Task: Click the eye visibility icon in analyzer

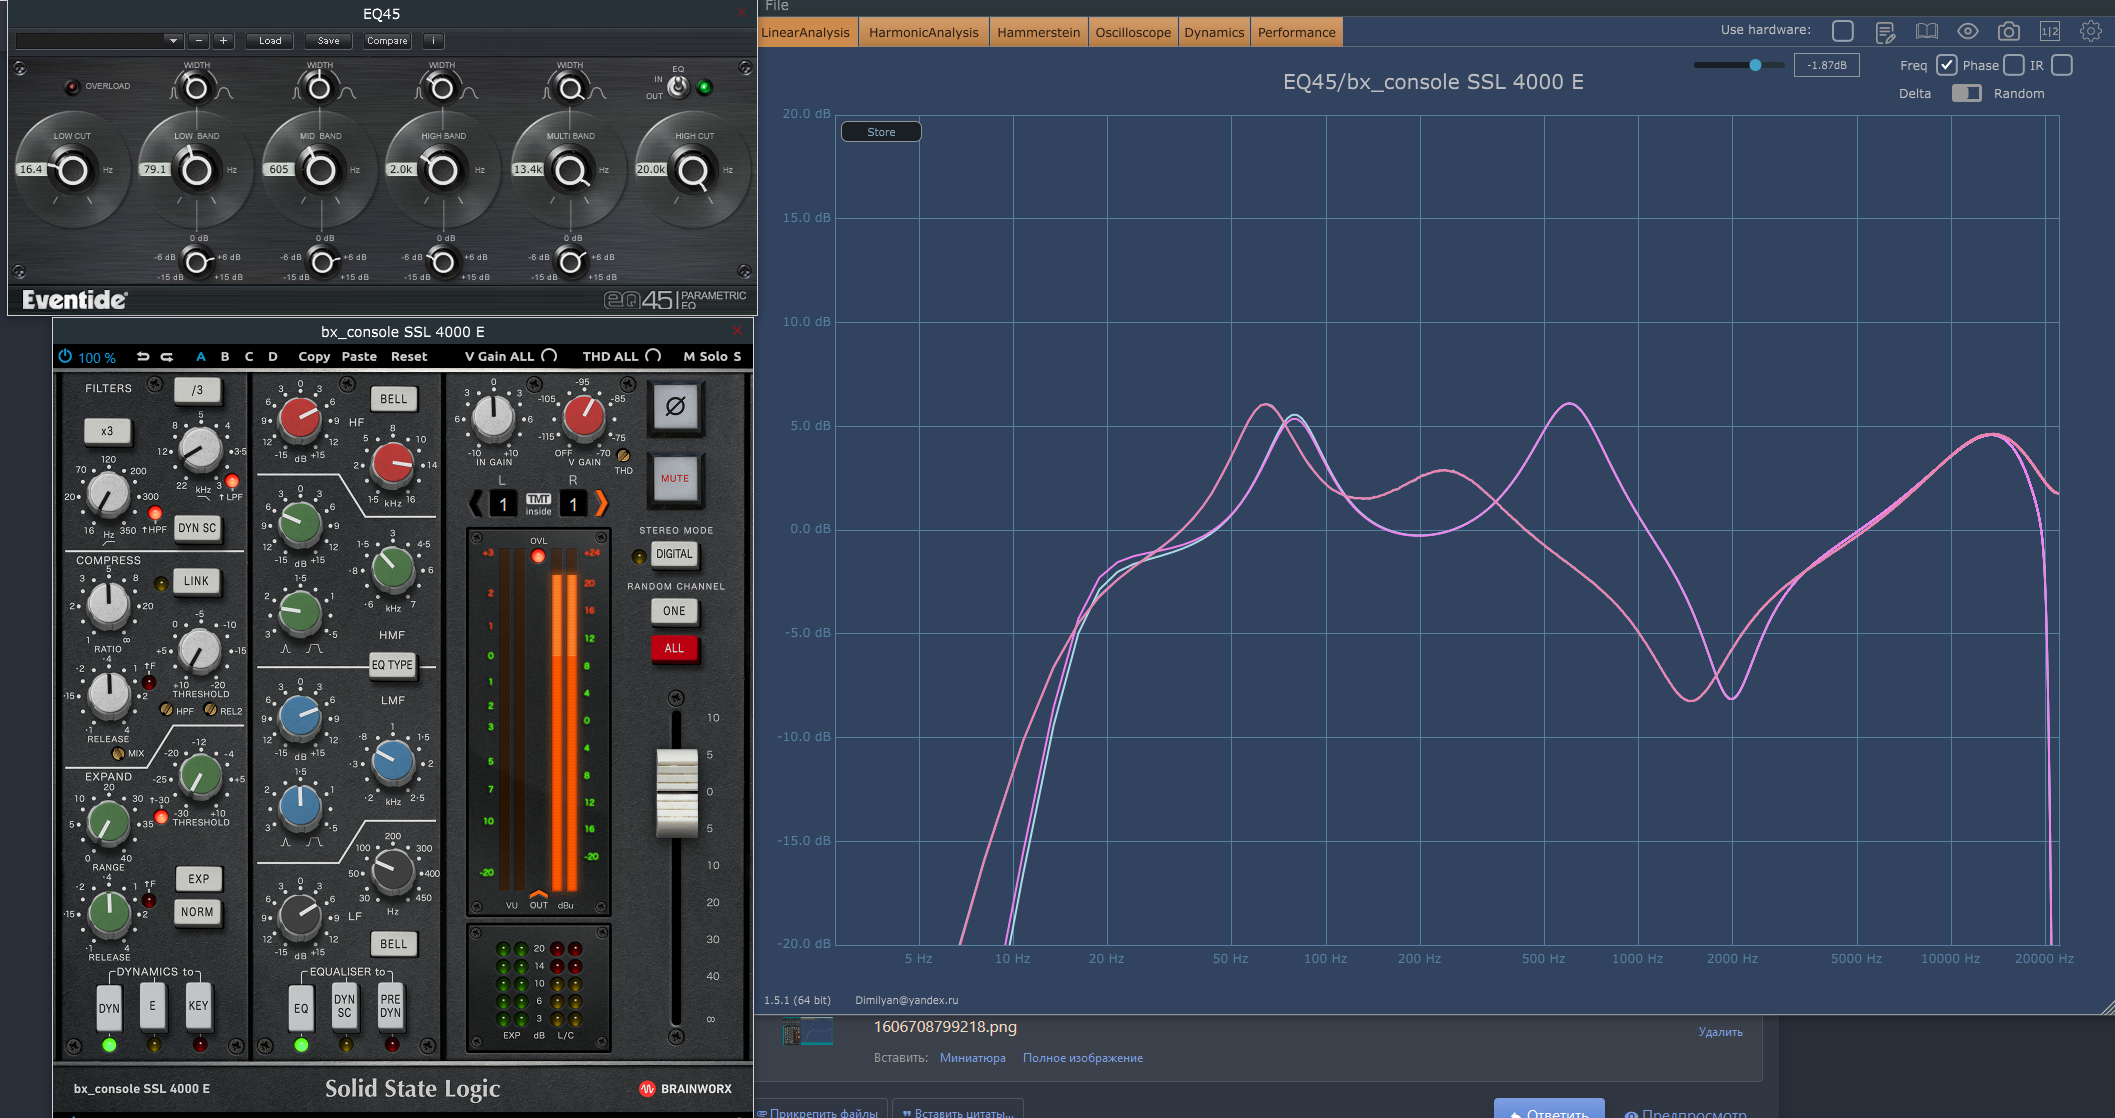Action: tap(1967, 32)
